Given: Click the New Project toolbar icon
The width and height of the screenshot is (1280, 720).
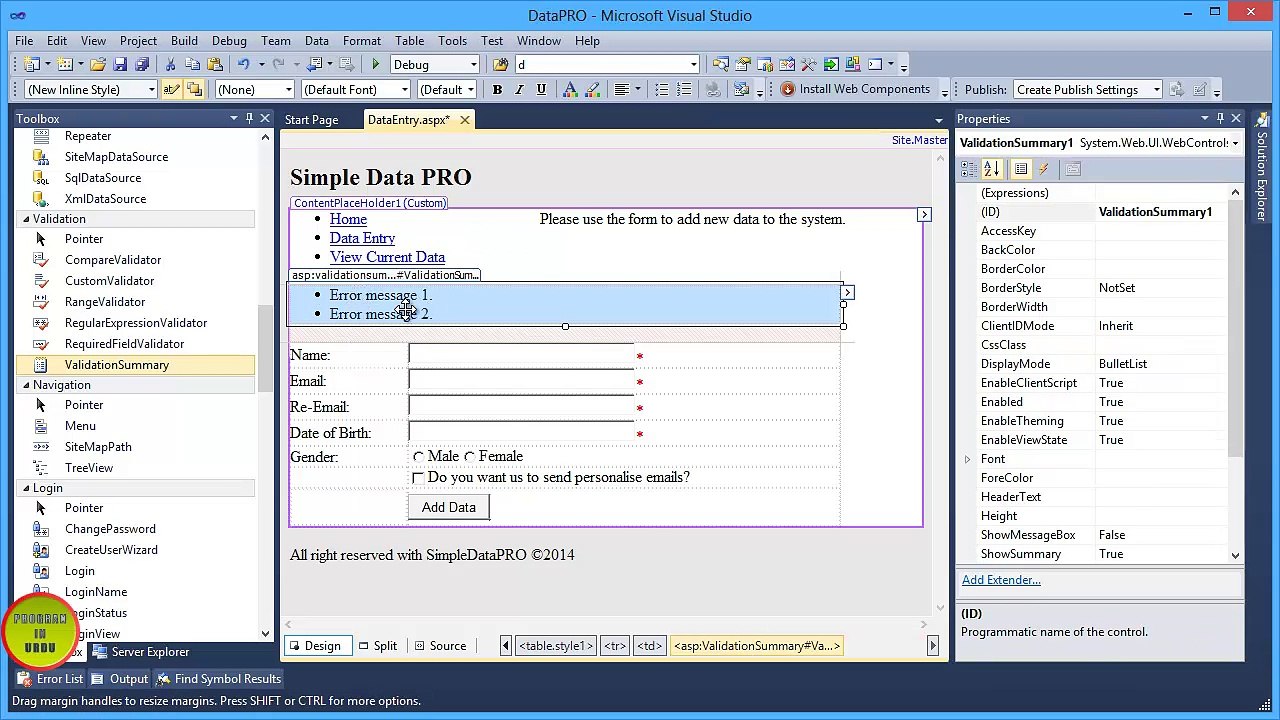Looking at the screenshot, I should click(31, 65).
